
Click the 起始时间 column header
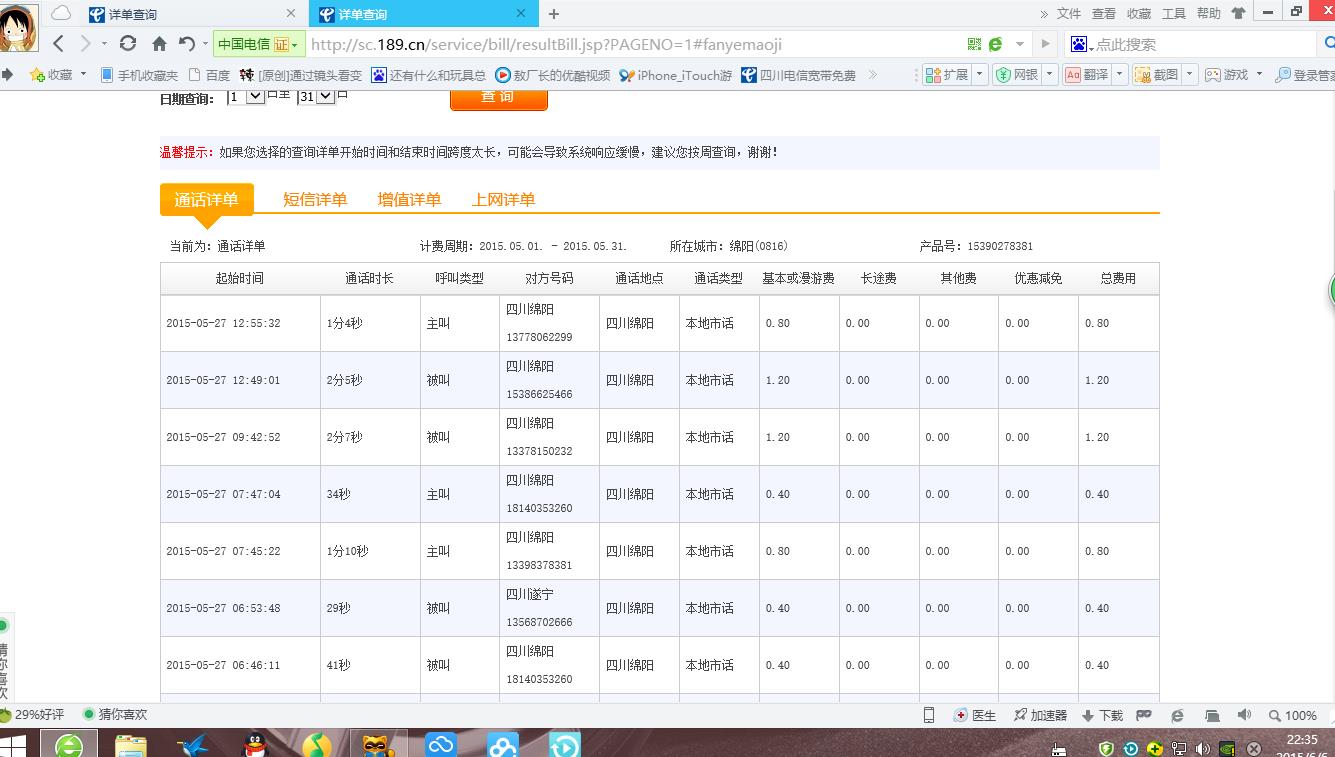click(x=240, y=278)
